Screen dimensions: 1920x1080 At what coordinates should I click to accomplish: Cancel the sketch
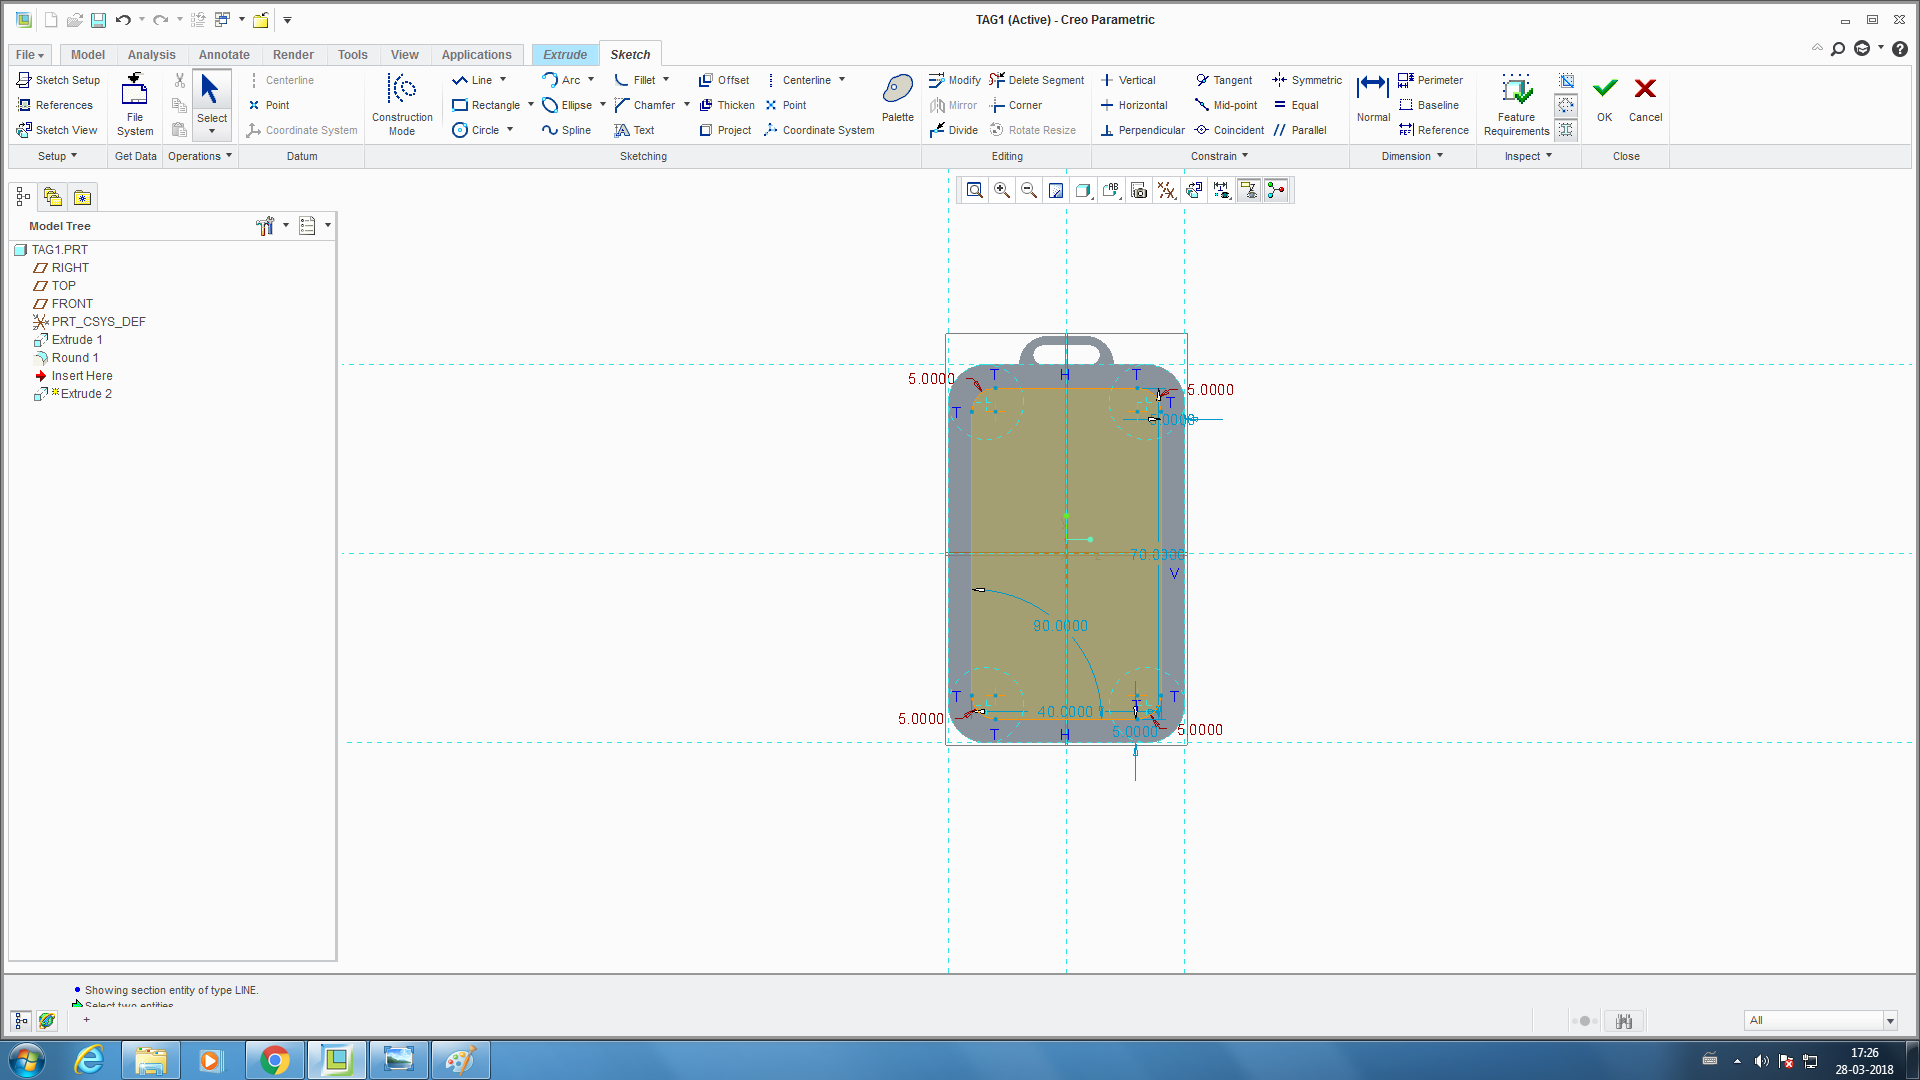pos(1645,98)
